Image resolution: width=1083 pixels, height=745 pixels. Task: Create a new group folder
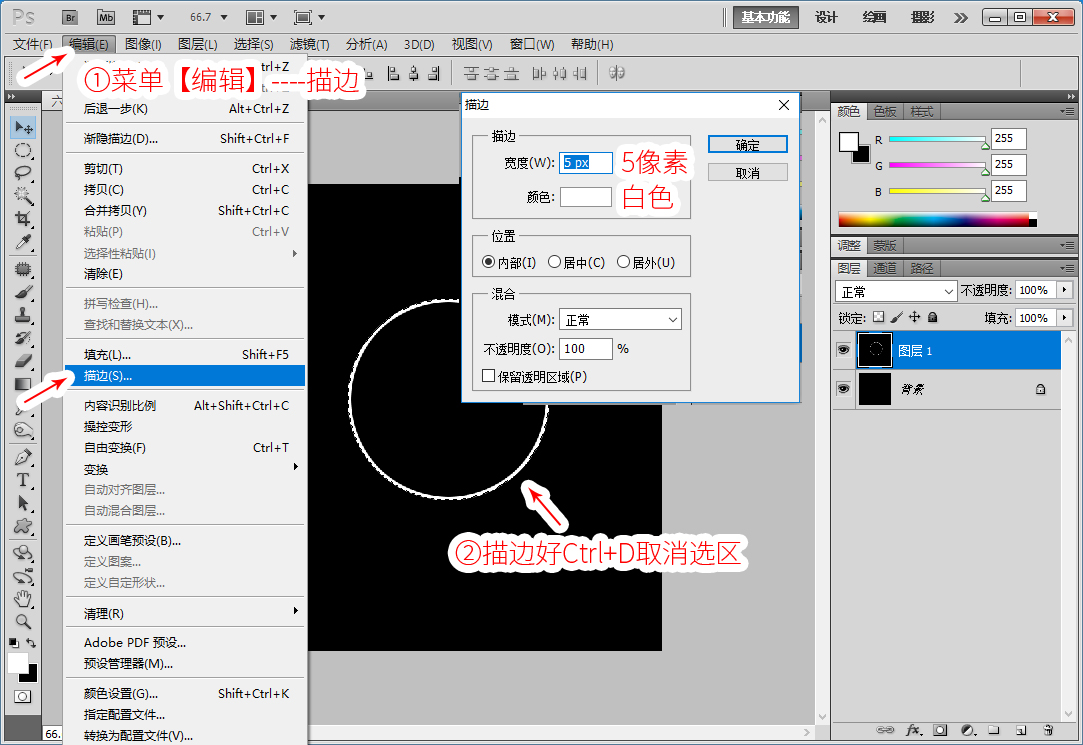point(994,730)
